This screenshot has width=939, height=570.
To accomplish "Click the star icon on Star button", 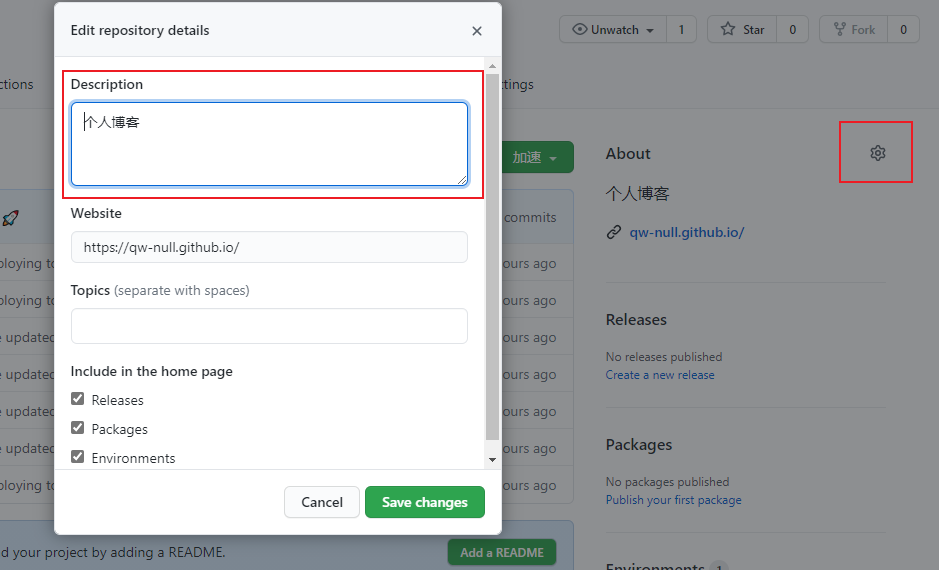I will point(728,29).
